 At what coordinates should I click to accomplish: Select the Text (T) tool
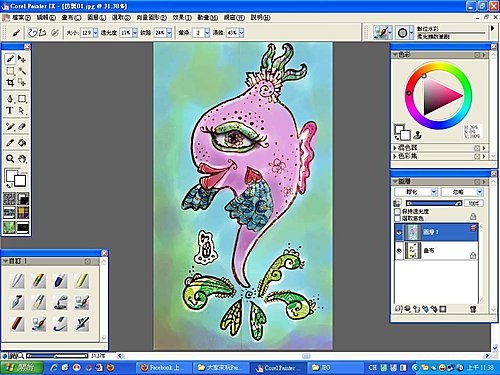[x=10, y=110]
